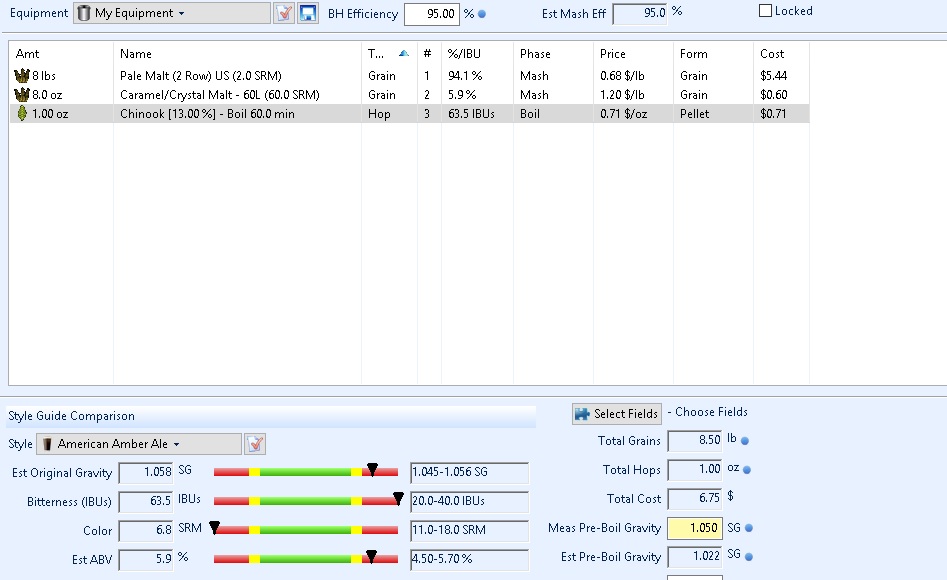This screenshot has width=947, height=580.
Task: Click the Phase column header
Action: pos(553,54)
